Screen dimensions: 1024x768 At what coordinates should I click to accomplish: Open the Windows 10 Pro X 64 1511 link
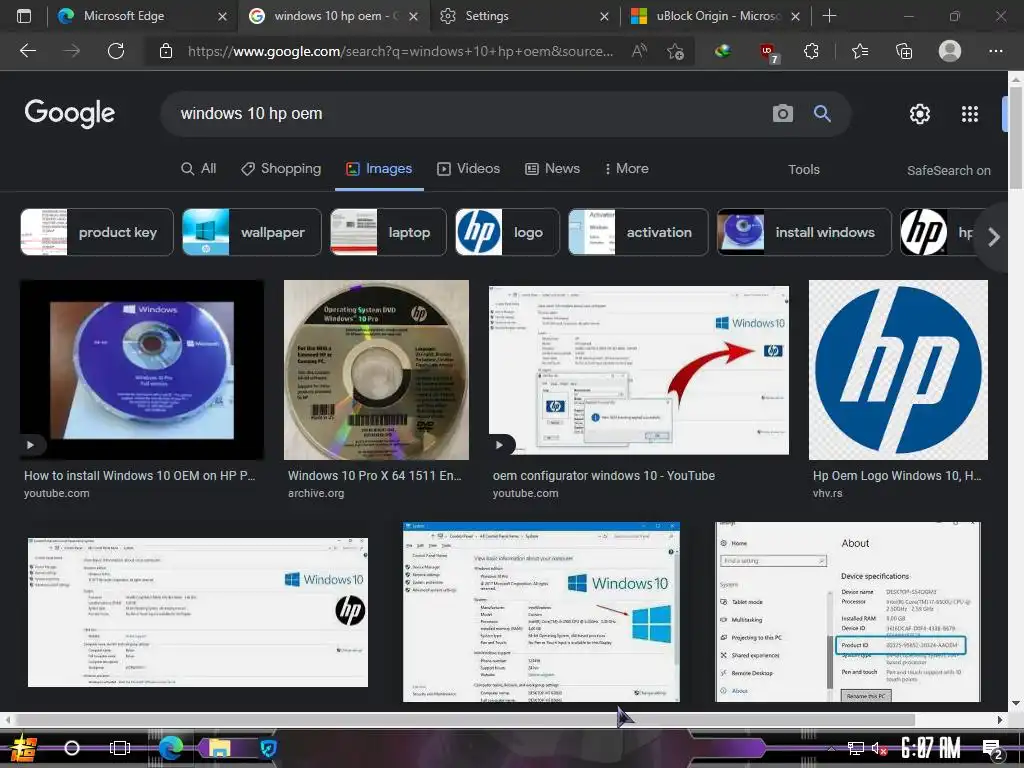point(375,475)
